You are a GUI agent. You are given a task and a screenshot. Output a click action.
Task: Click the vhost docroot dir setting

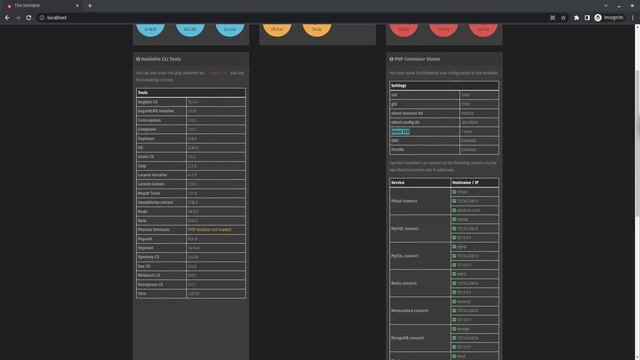[x=444, y=113]
